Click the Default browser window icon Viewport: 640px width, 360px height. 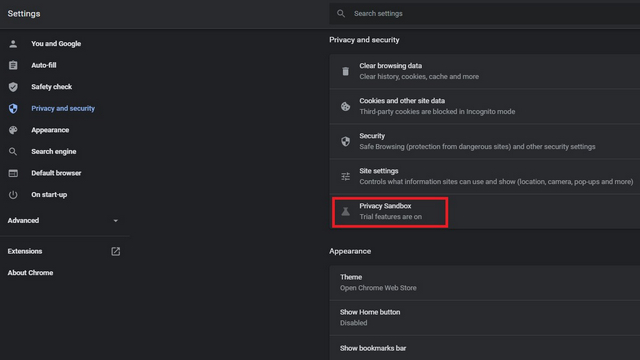tap(13, 173)
